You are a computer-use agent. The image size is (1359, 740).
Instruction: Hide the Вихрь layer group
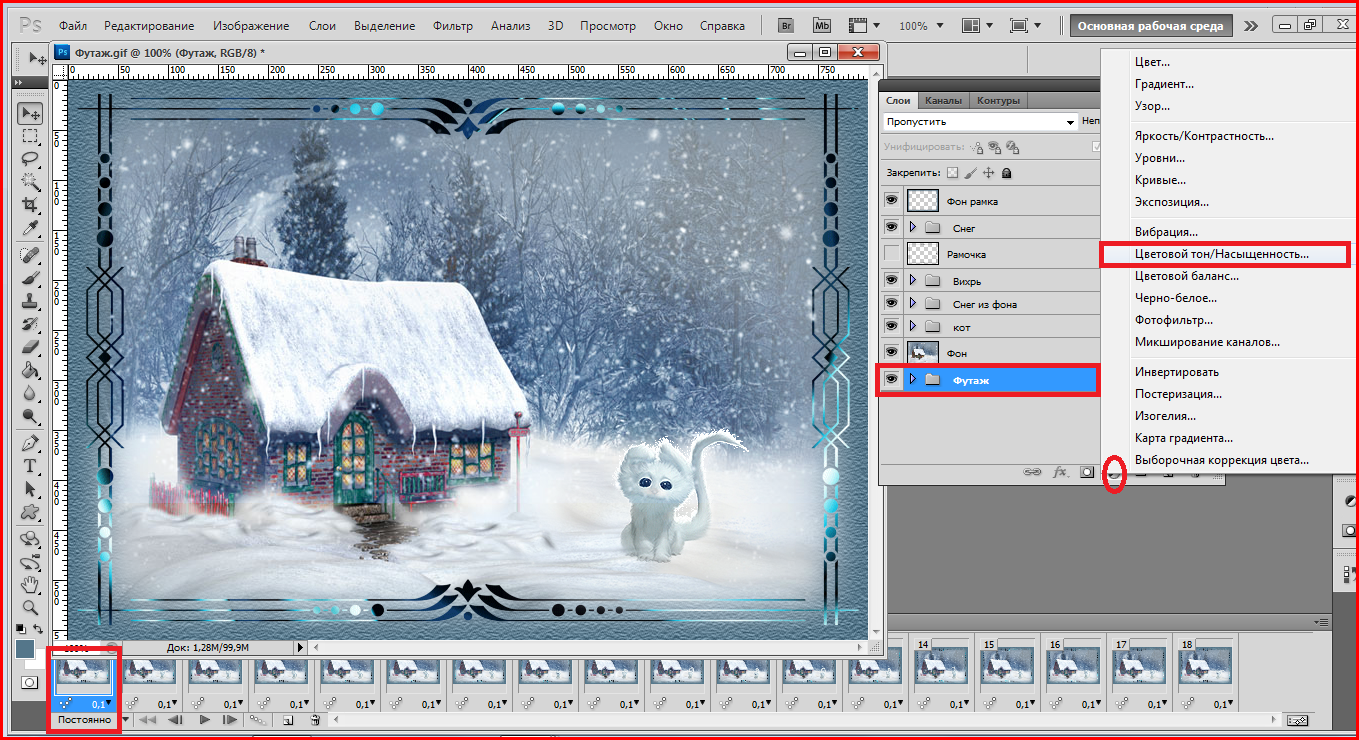pos(891,281)
